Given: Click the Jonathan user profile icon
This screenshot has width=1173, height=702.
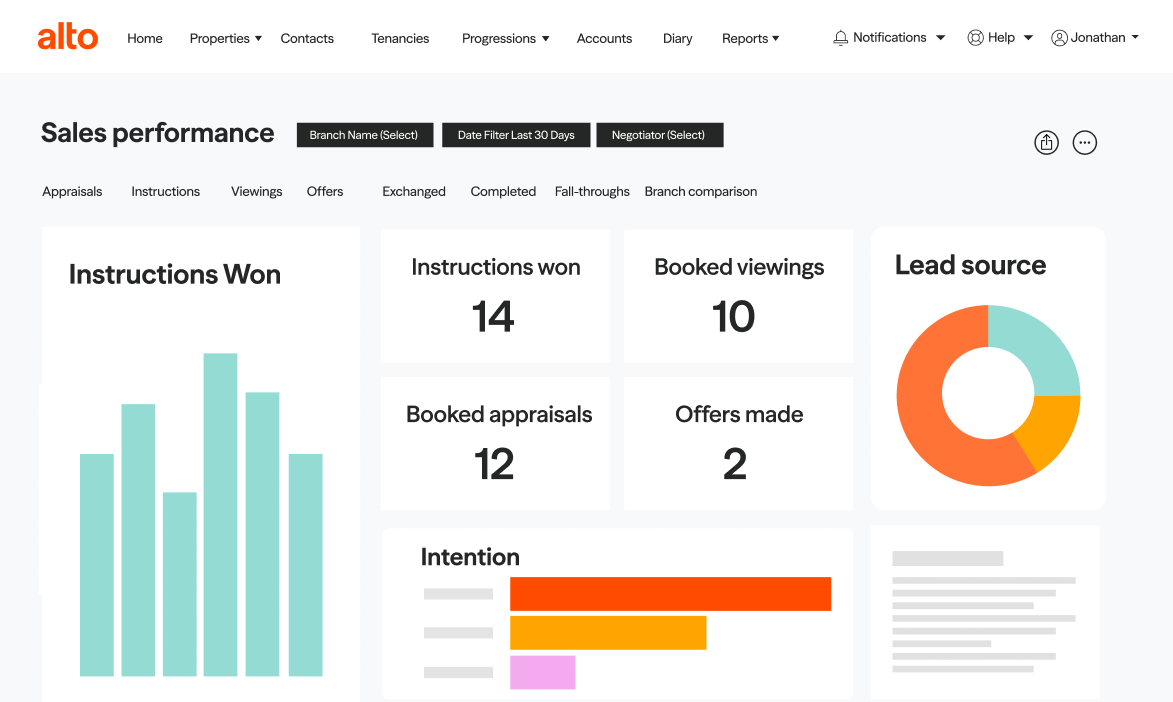Looking at the screenshot, I should coord(1059,38).
